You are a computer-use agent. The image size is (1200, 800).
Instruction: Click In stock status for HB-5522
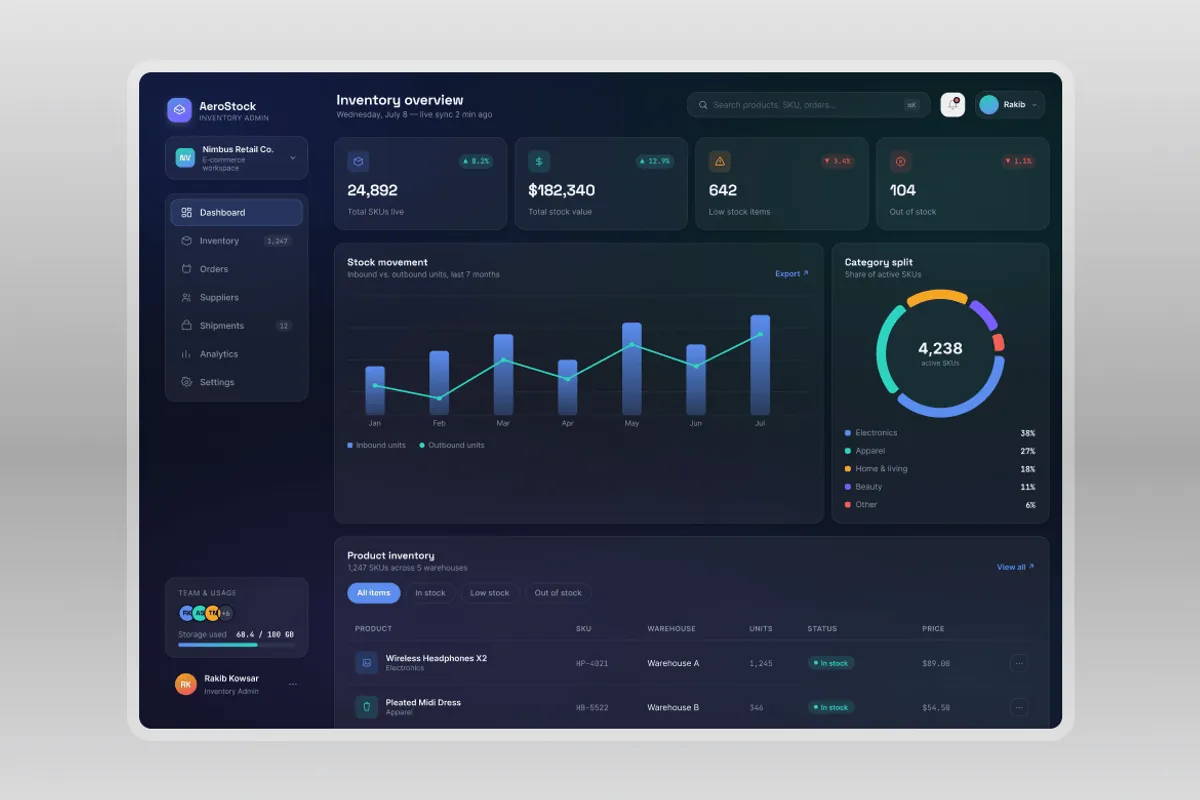tap(831, 707)
